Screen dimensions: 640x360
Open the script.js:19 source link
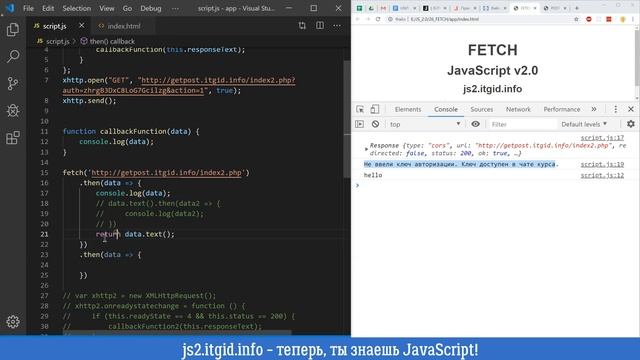[602, 164]
